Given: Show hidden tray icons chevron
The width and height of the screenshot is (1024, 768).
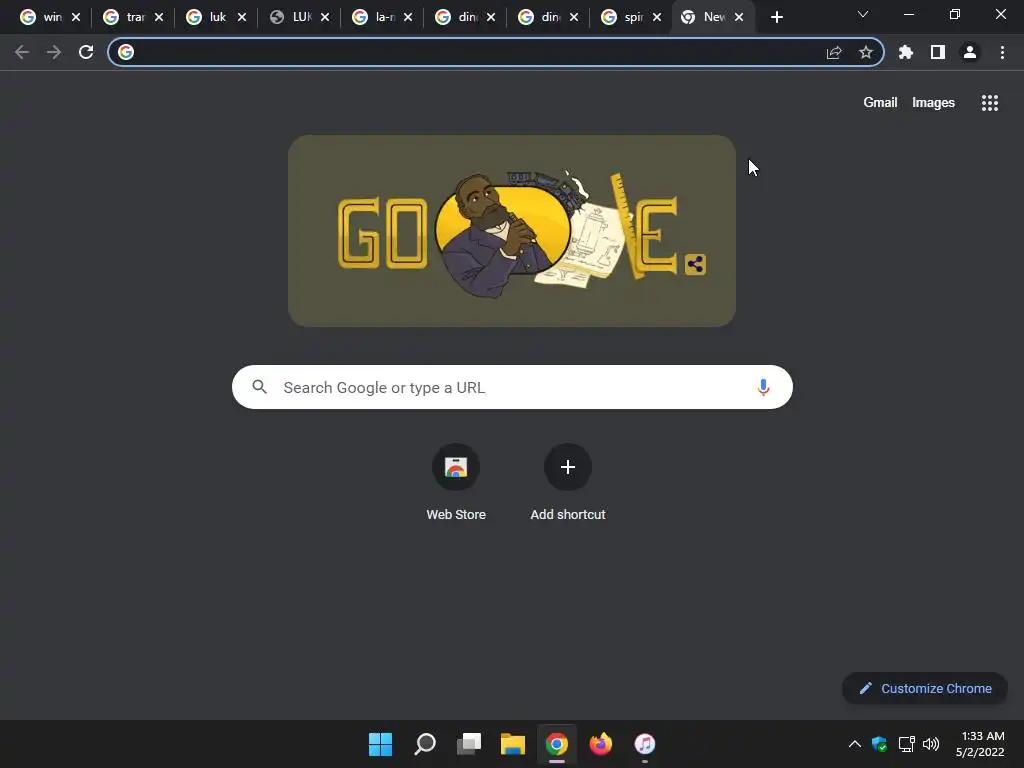Looking at the screenshot, I should click(854, 744).
